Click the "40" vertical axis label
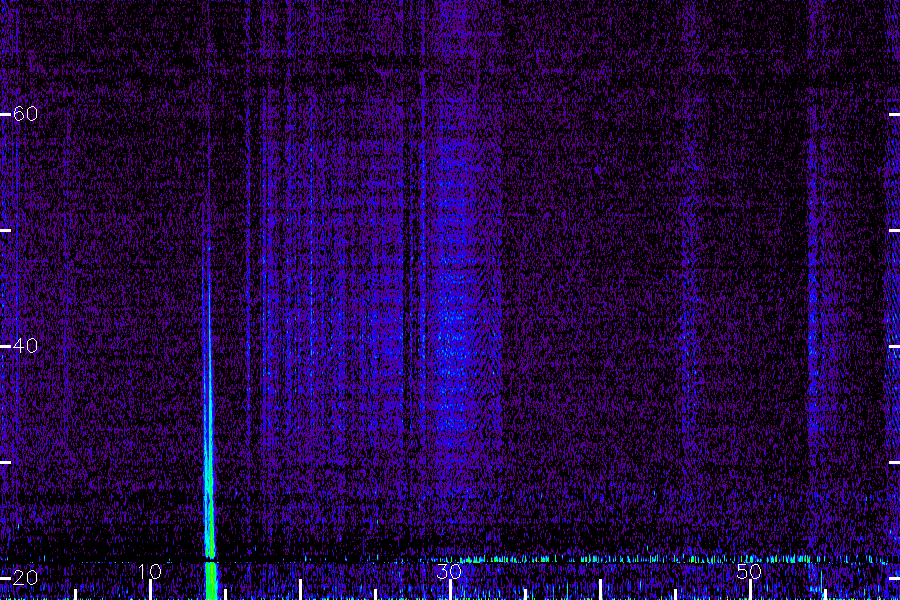The image size is (900, 600). (25, 346)
